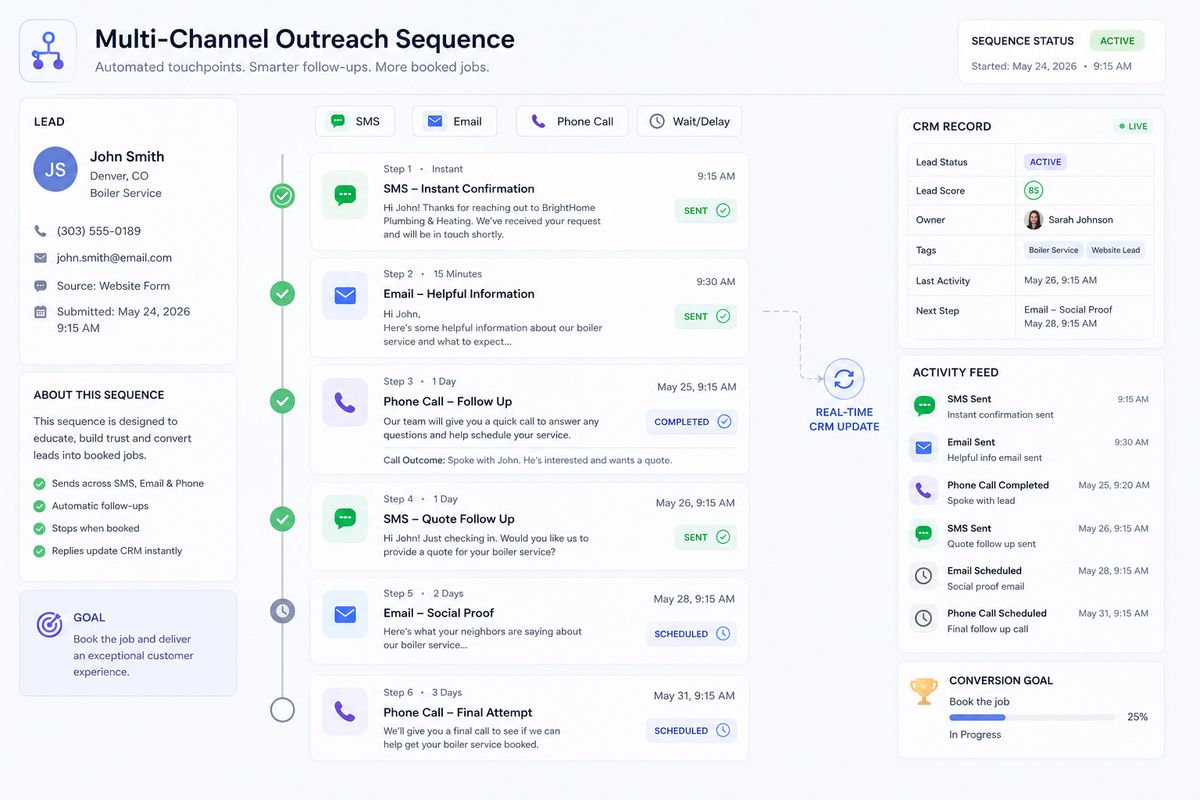The height and width of the screenshot is (800, 1200).
Task: Click the SENT badge on Step 1
Action: 706,211
